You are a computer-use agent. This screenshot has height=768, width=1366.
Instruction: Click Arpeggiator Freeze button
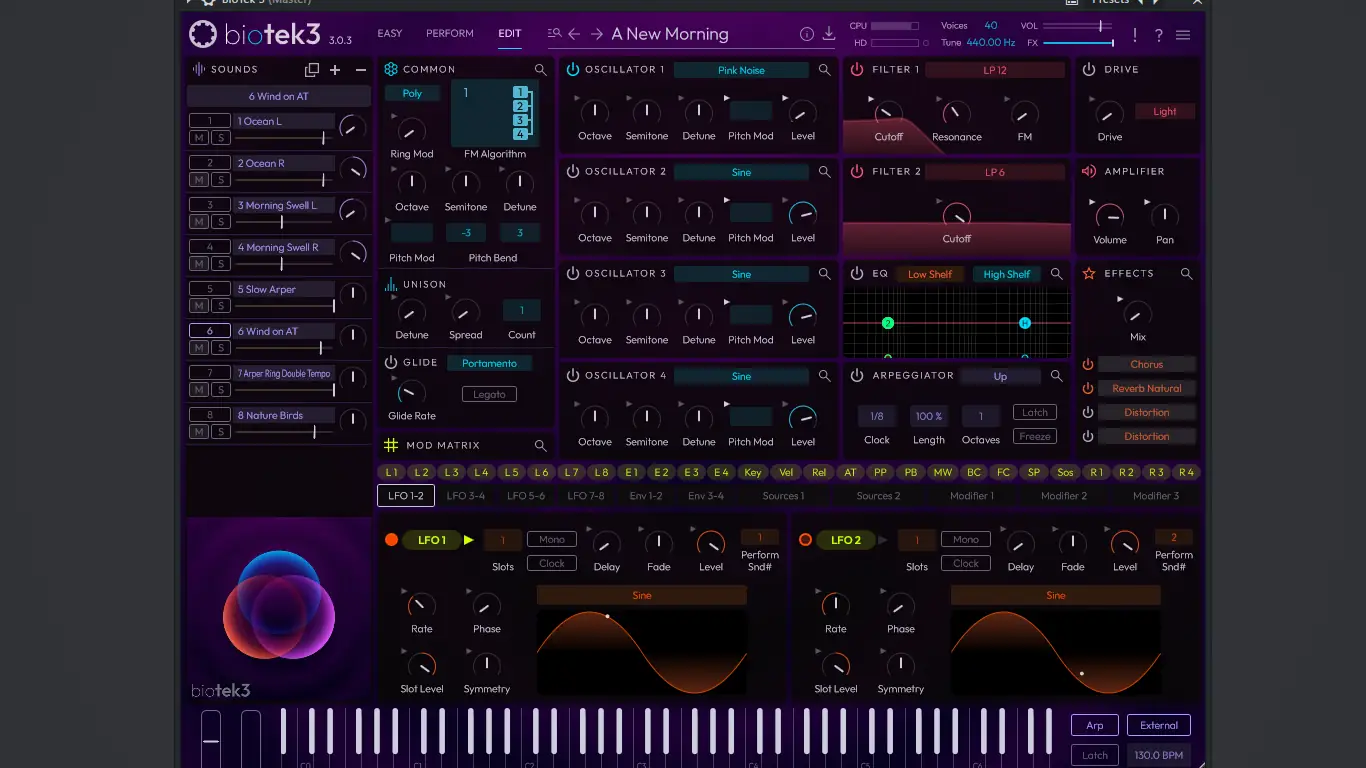click(1035, 437)
